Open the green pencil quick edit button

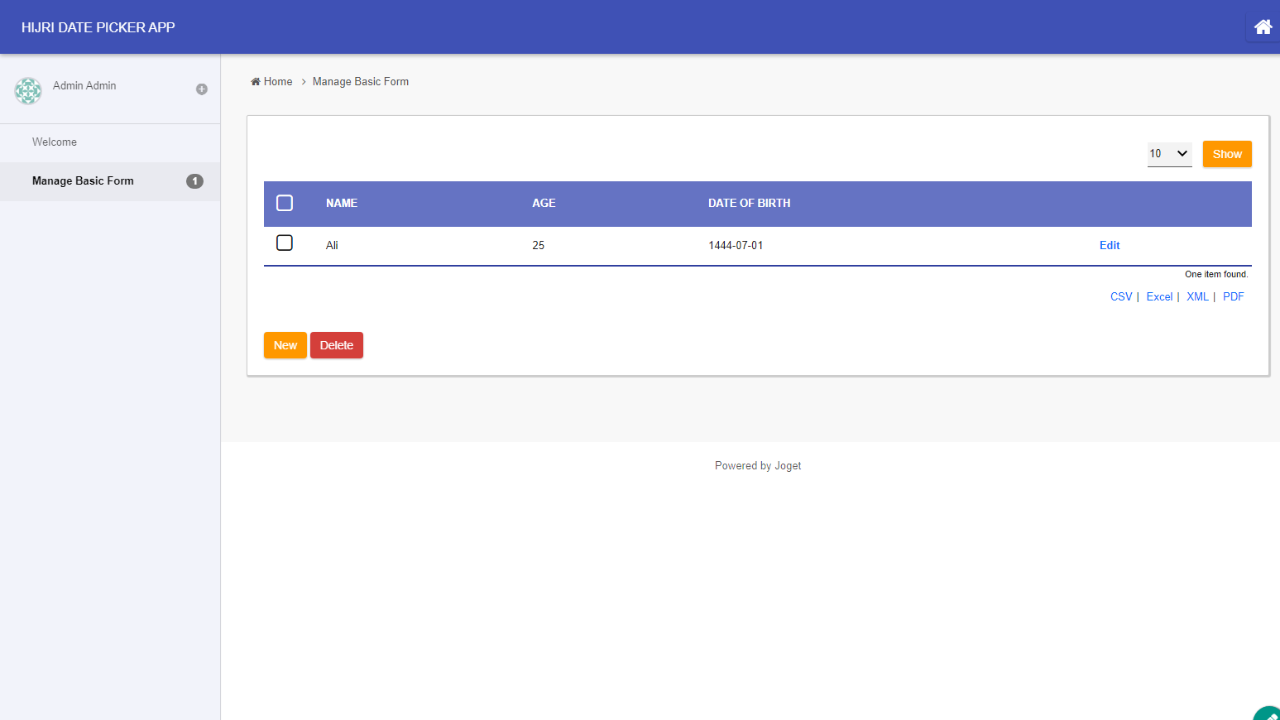(1268, 711)
